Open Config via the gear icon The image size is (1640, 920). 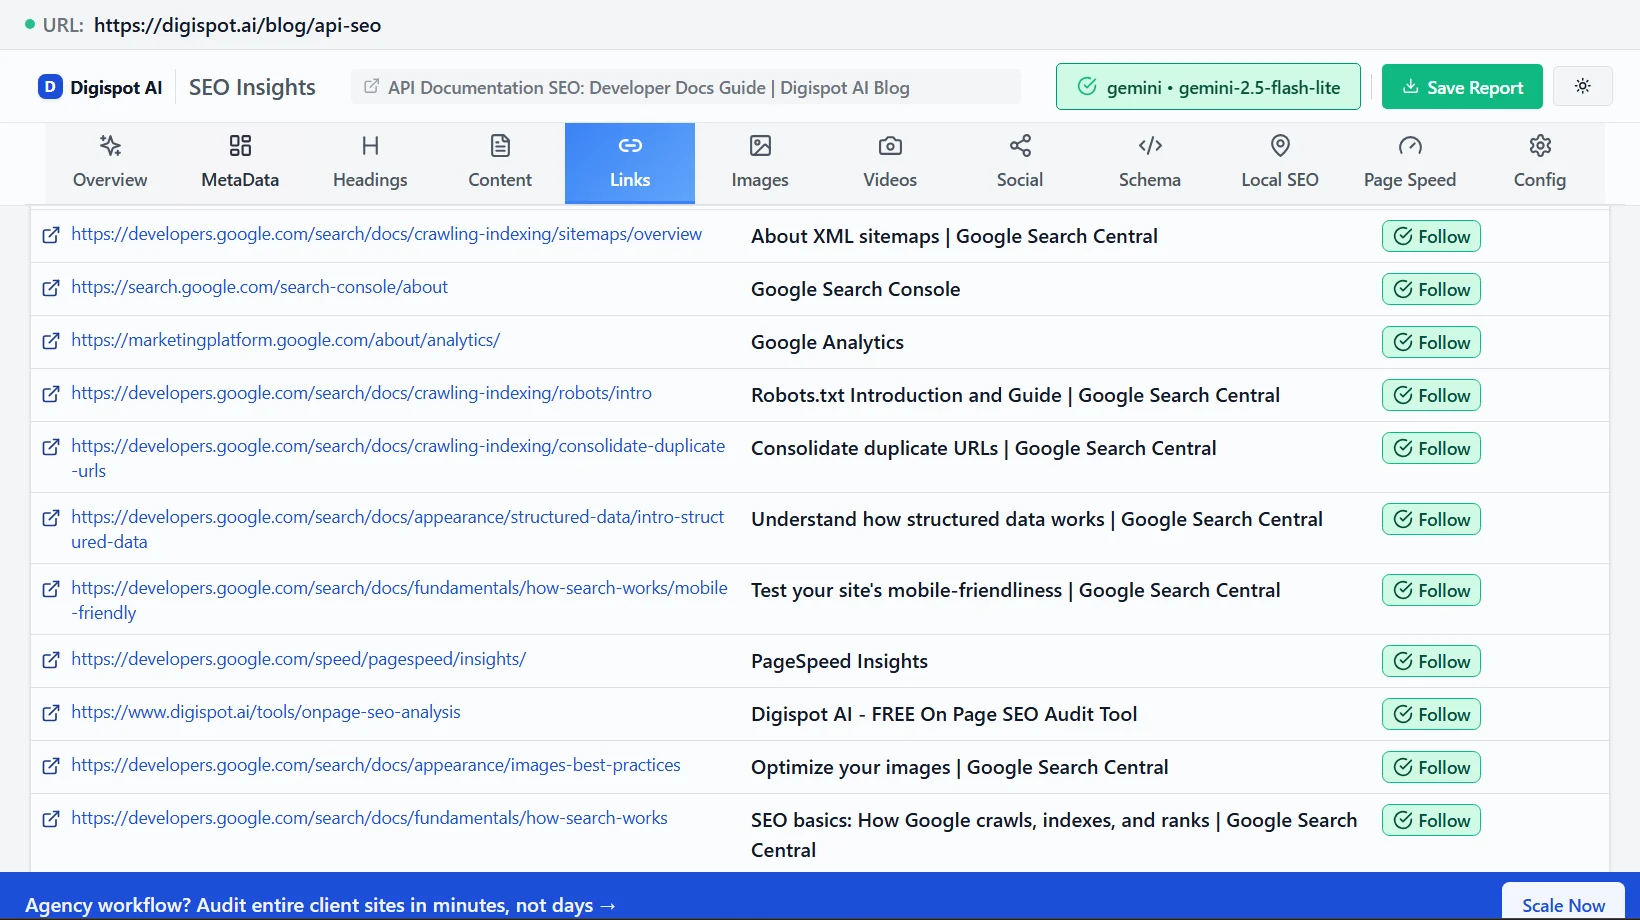coord(1539,146)
